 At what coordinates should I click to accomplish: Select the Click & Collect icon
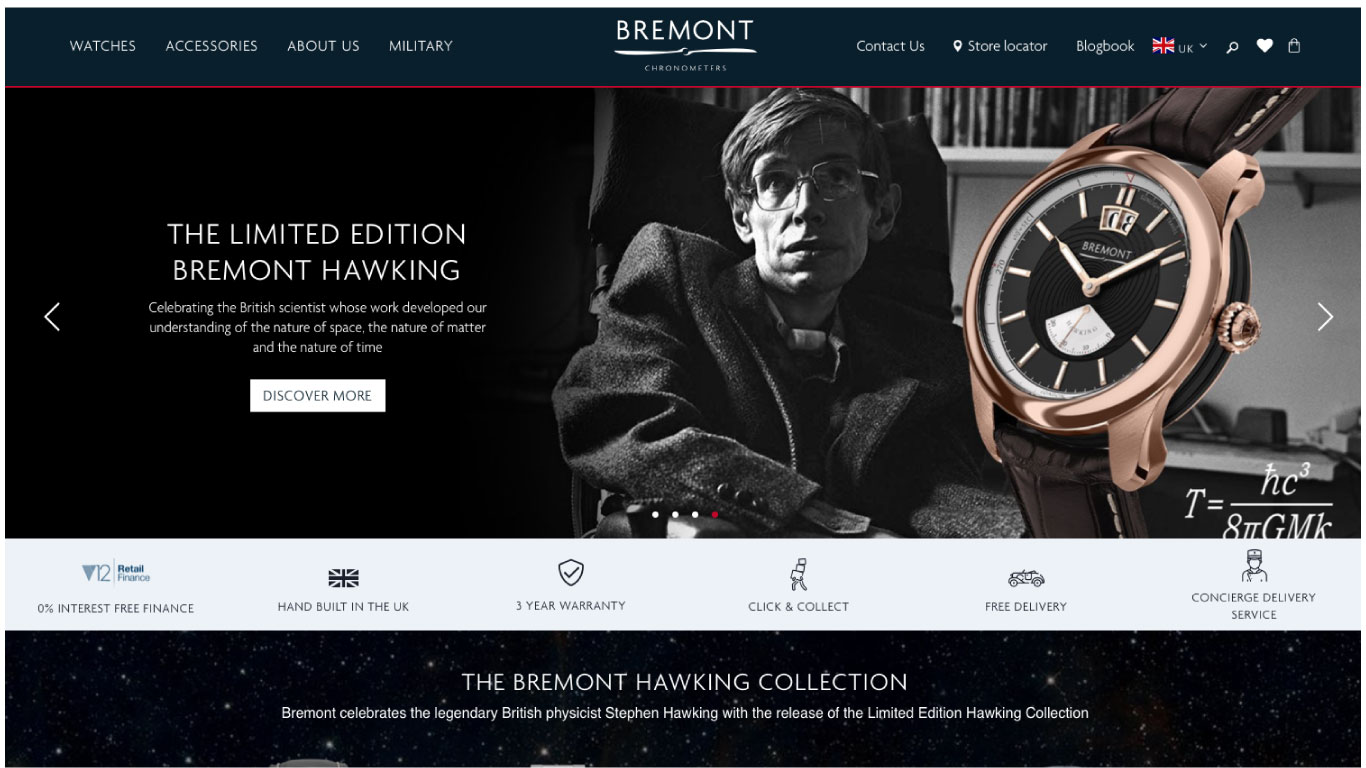pyautogui.click(x=798, y=575)
